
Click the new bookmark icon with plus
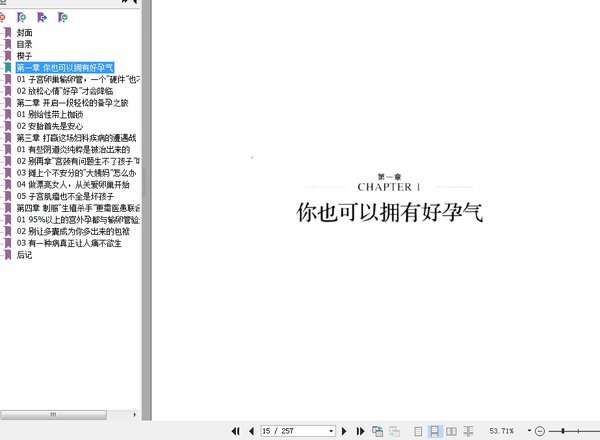pos(21,18)
